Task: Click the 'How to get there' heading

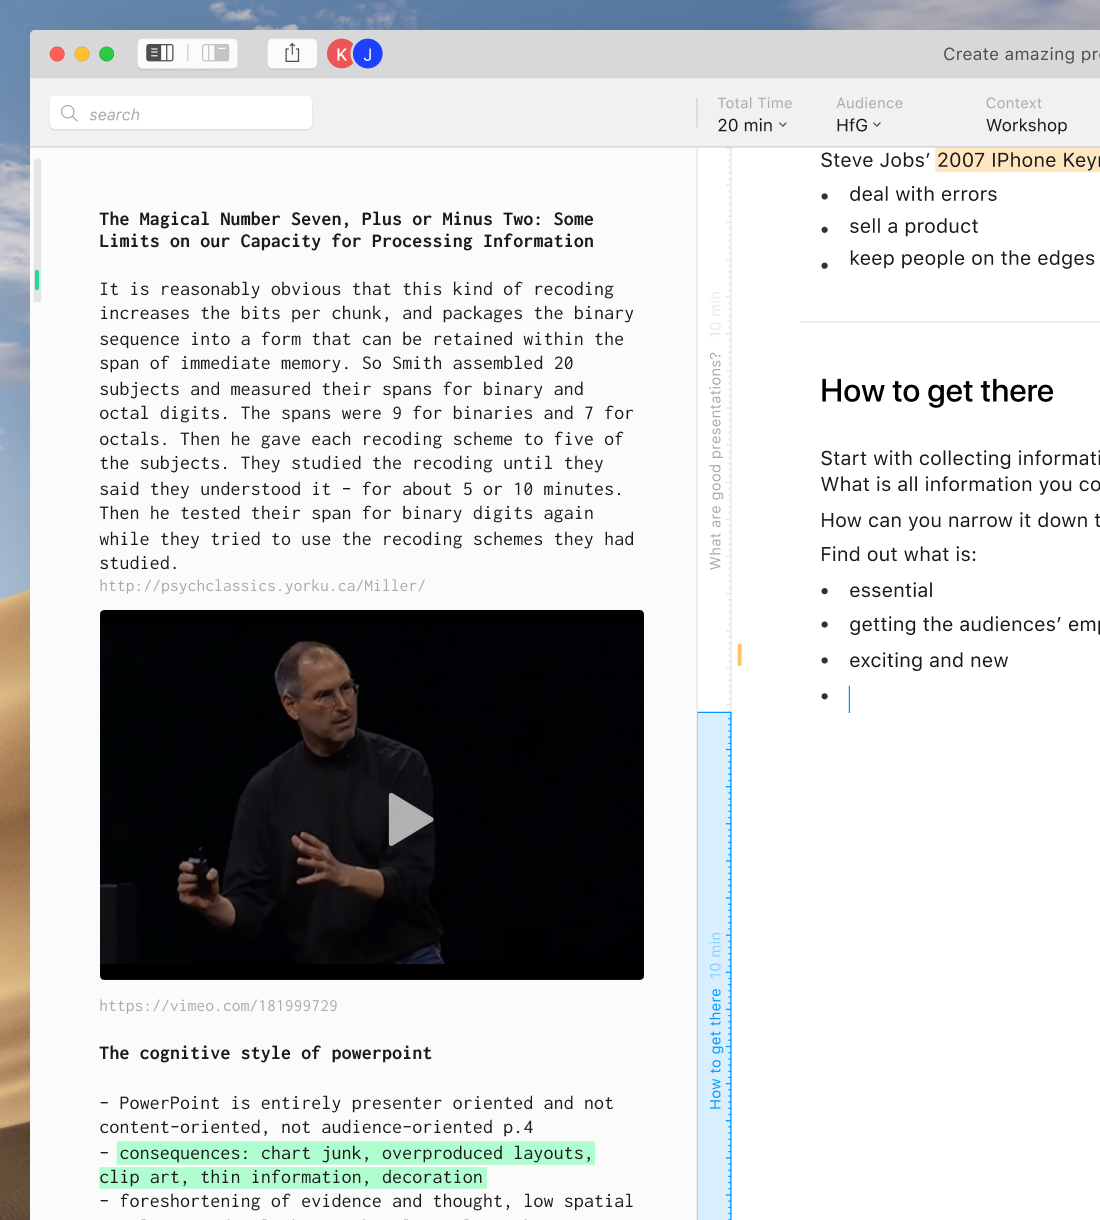Action: [937, 391]
